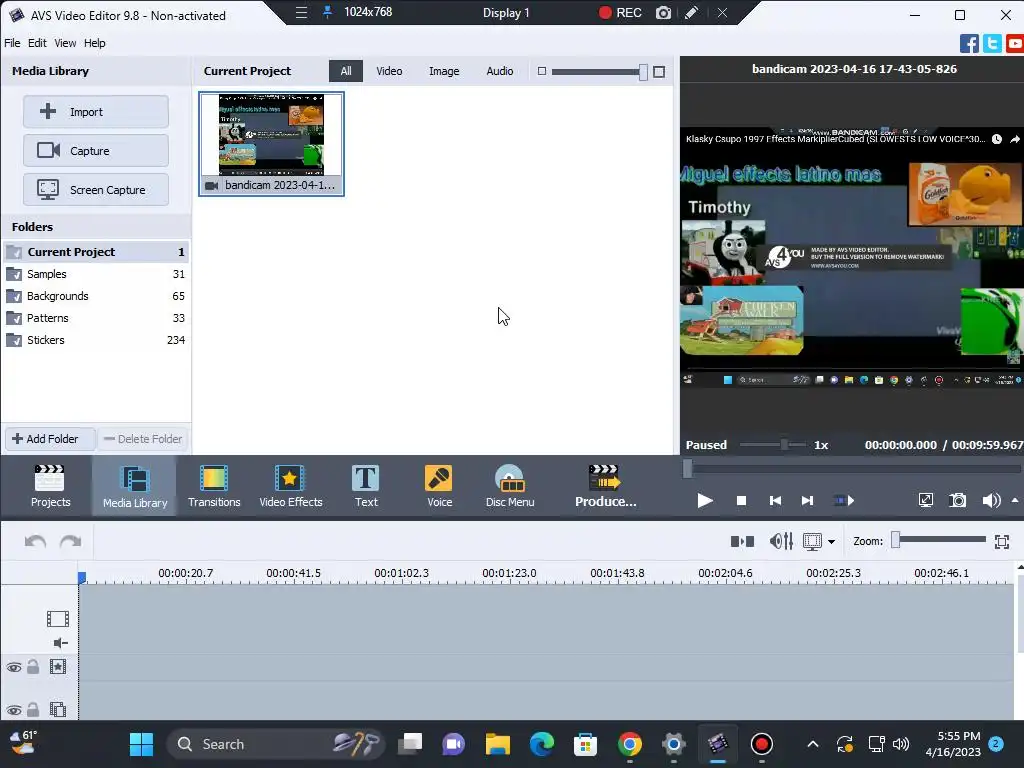Select the Patterns folder

pyautogui.click(x=96, y=318)
